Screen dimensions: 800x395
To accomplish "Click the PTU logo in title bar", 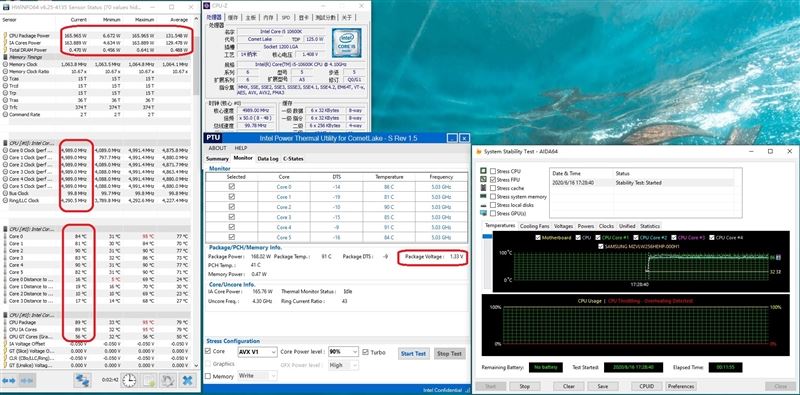I will point(213,138).
